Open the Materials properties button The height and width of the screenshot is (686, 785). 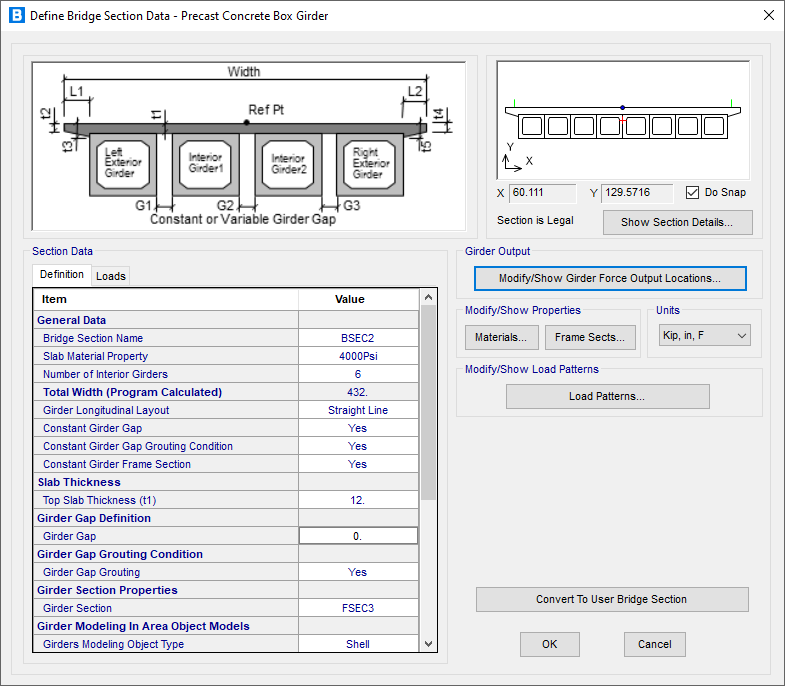[502, 337]
